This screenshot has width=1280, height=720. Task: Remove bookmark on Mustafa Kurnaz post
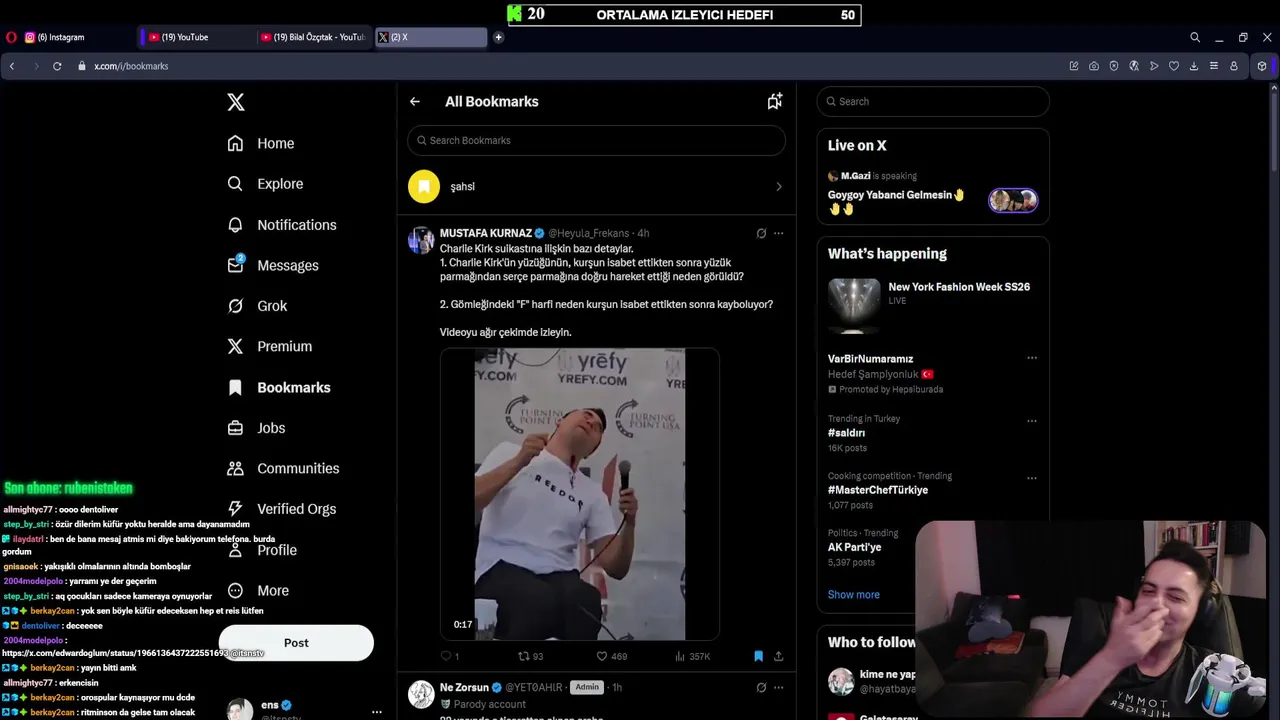point(758,656)
